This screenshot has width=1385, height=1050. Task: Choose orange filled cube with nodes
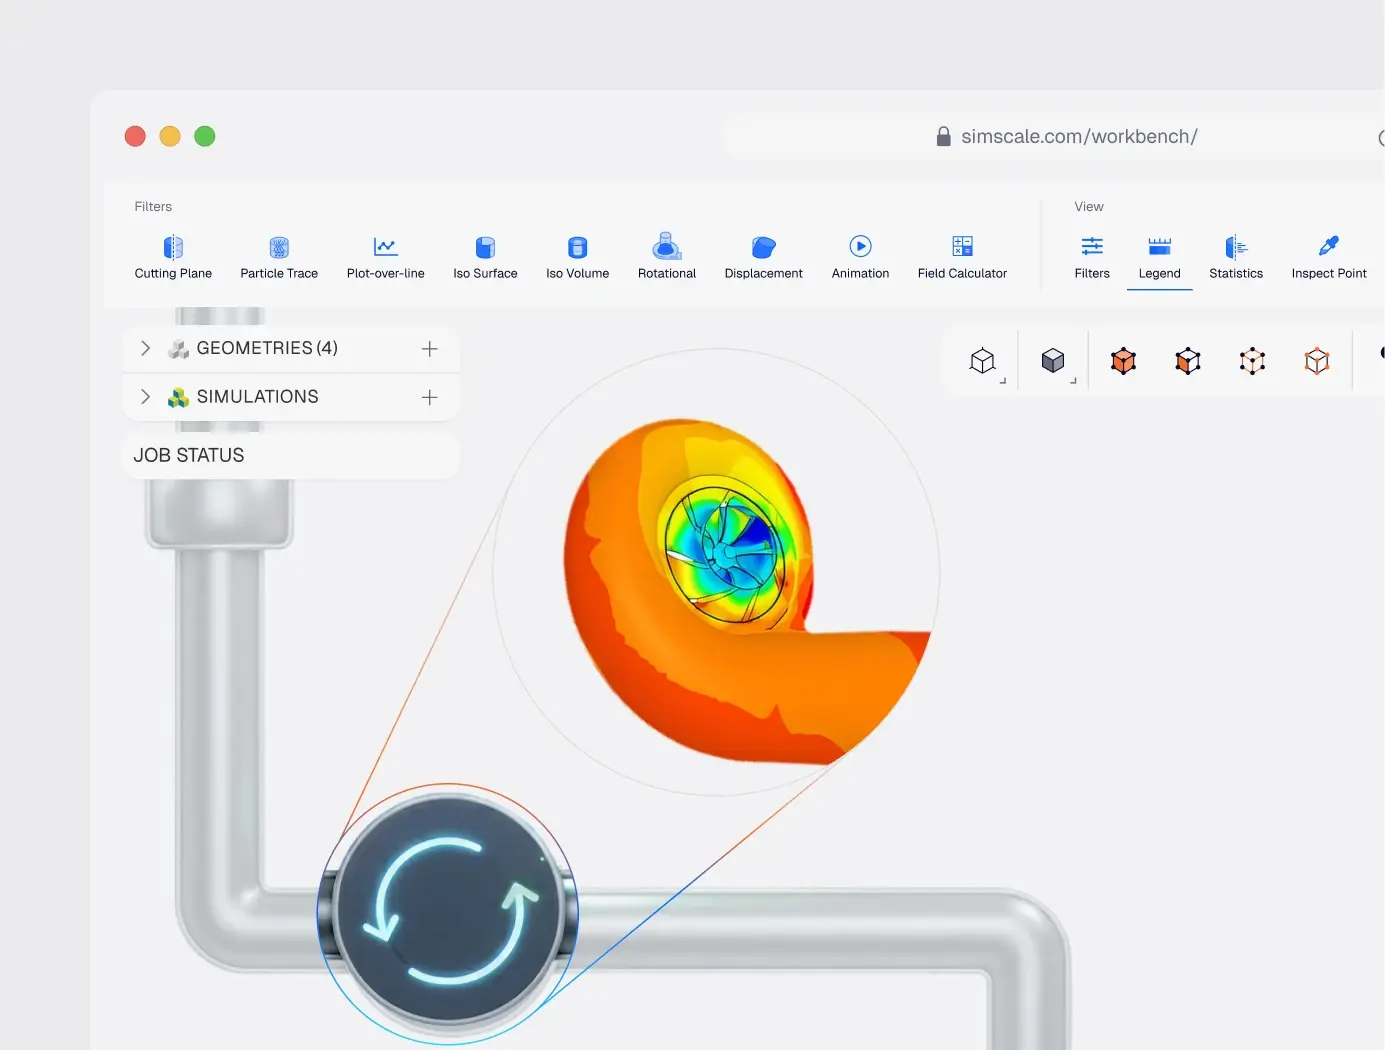[1123, 360]
